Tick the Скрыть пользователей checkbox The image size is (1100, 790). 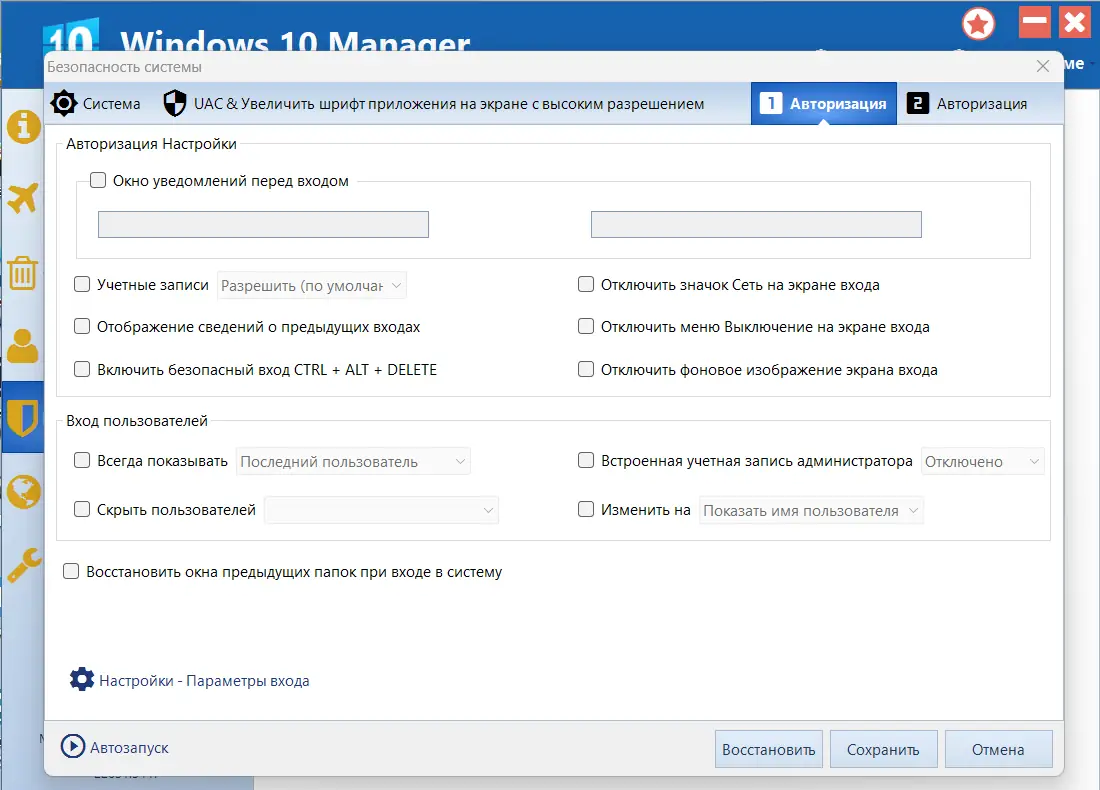82,509
